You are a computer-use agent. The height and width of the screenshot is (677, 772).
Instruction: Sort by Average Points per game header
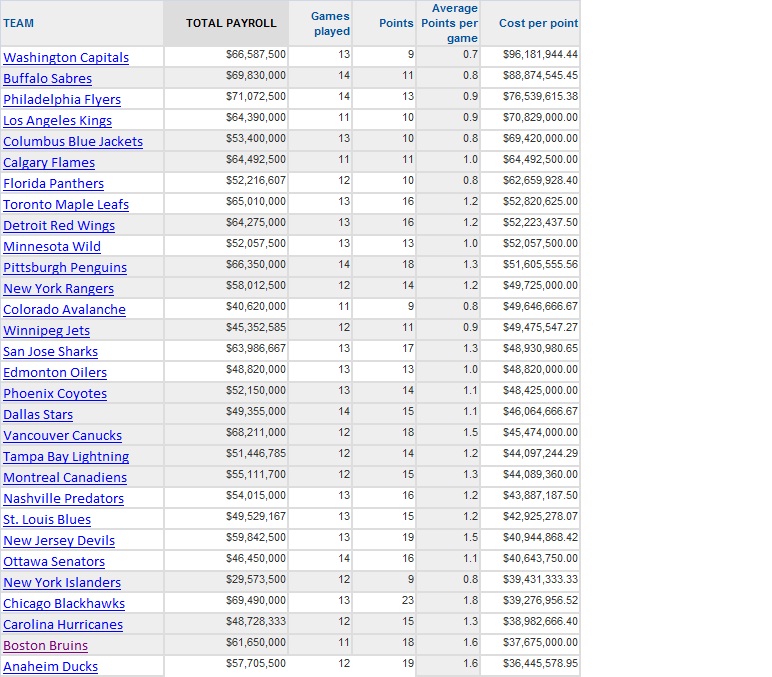[x=450, y=23]
